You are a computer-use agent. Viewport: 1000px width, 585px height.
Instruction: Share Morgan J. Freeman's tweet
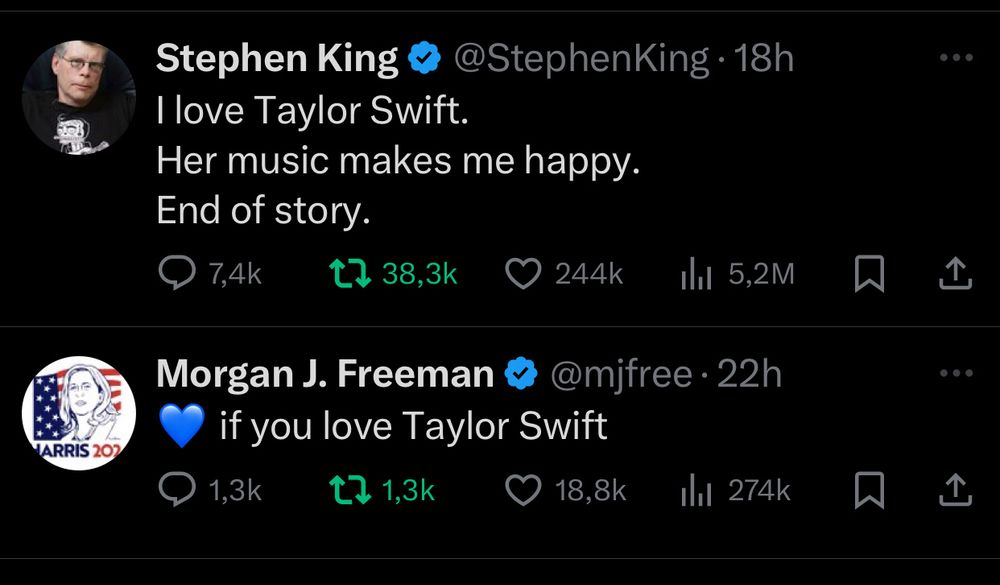click(x=956, y=489)
